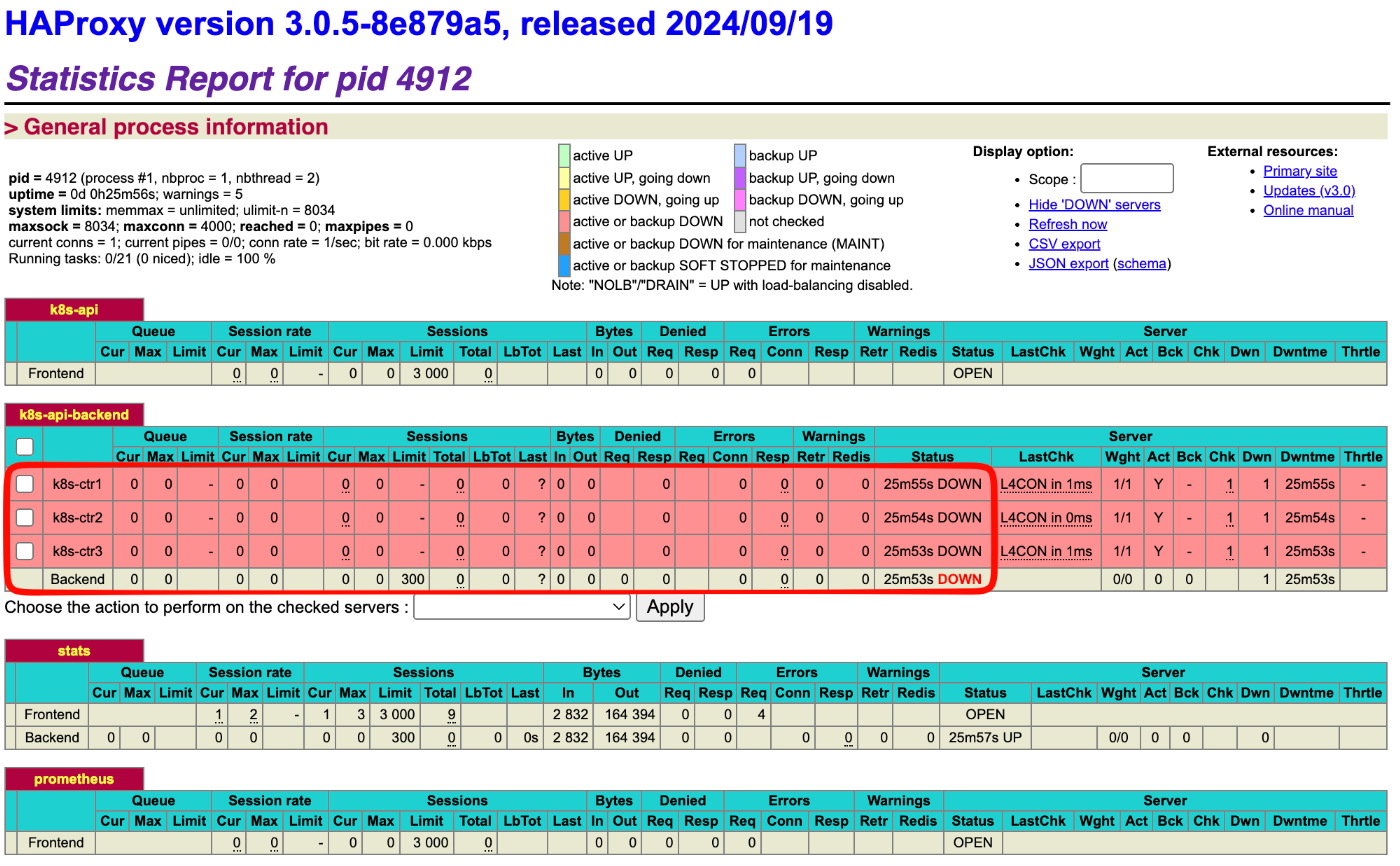1400x866 pixels.
Task: Click session Limit 3 000 in k8s-api Frontend
Action: point(431,373)
